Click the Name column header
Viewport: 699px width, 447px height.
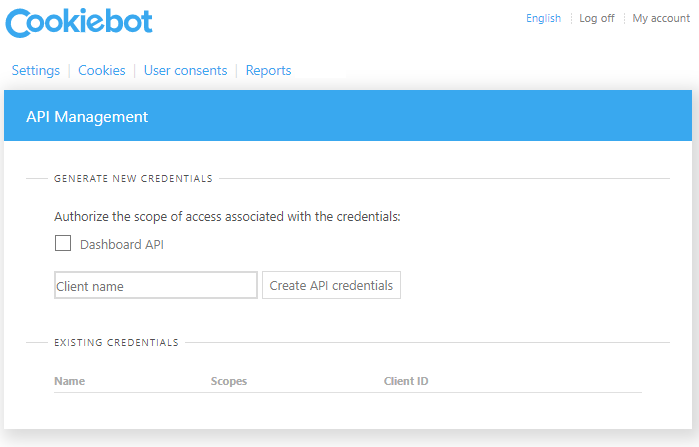click(x=69, y=381)
